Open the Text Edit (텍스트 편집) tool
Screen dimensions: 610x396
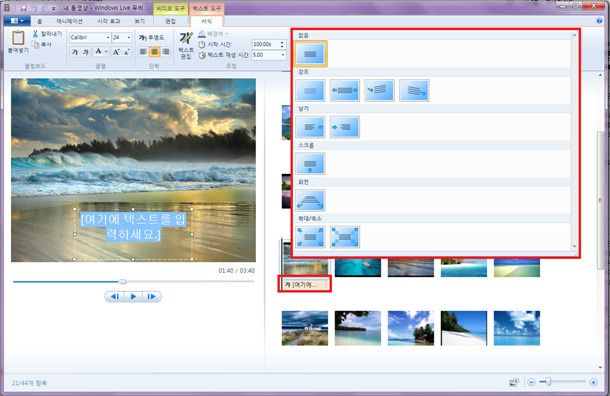click(186, 46)
